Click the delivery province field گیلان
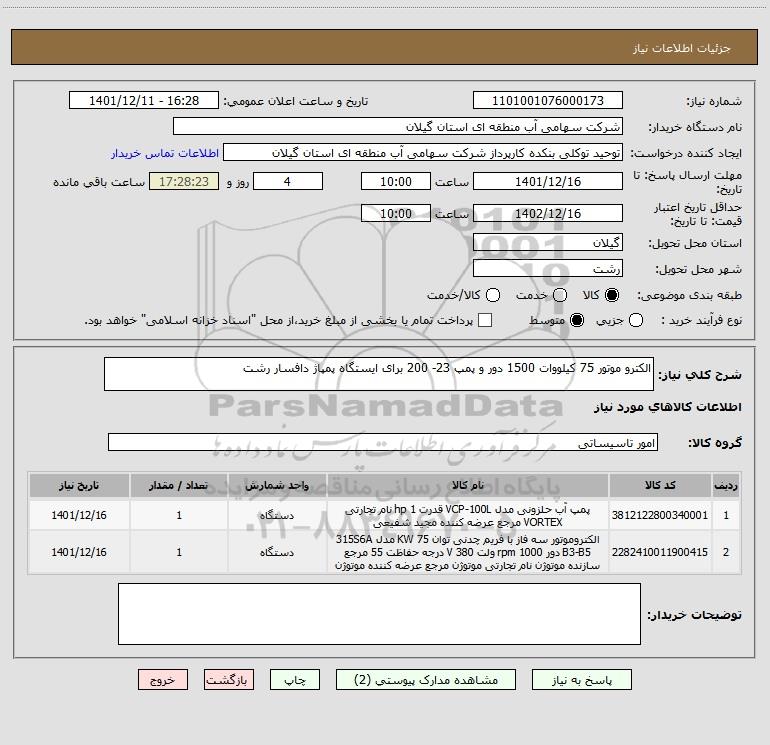770x745 pixels. 548,242
